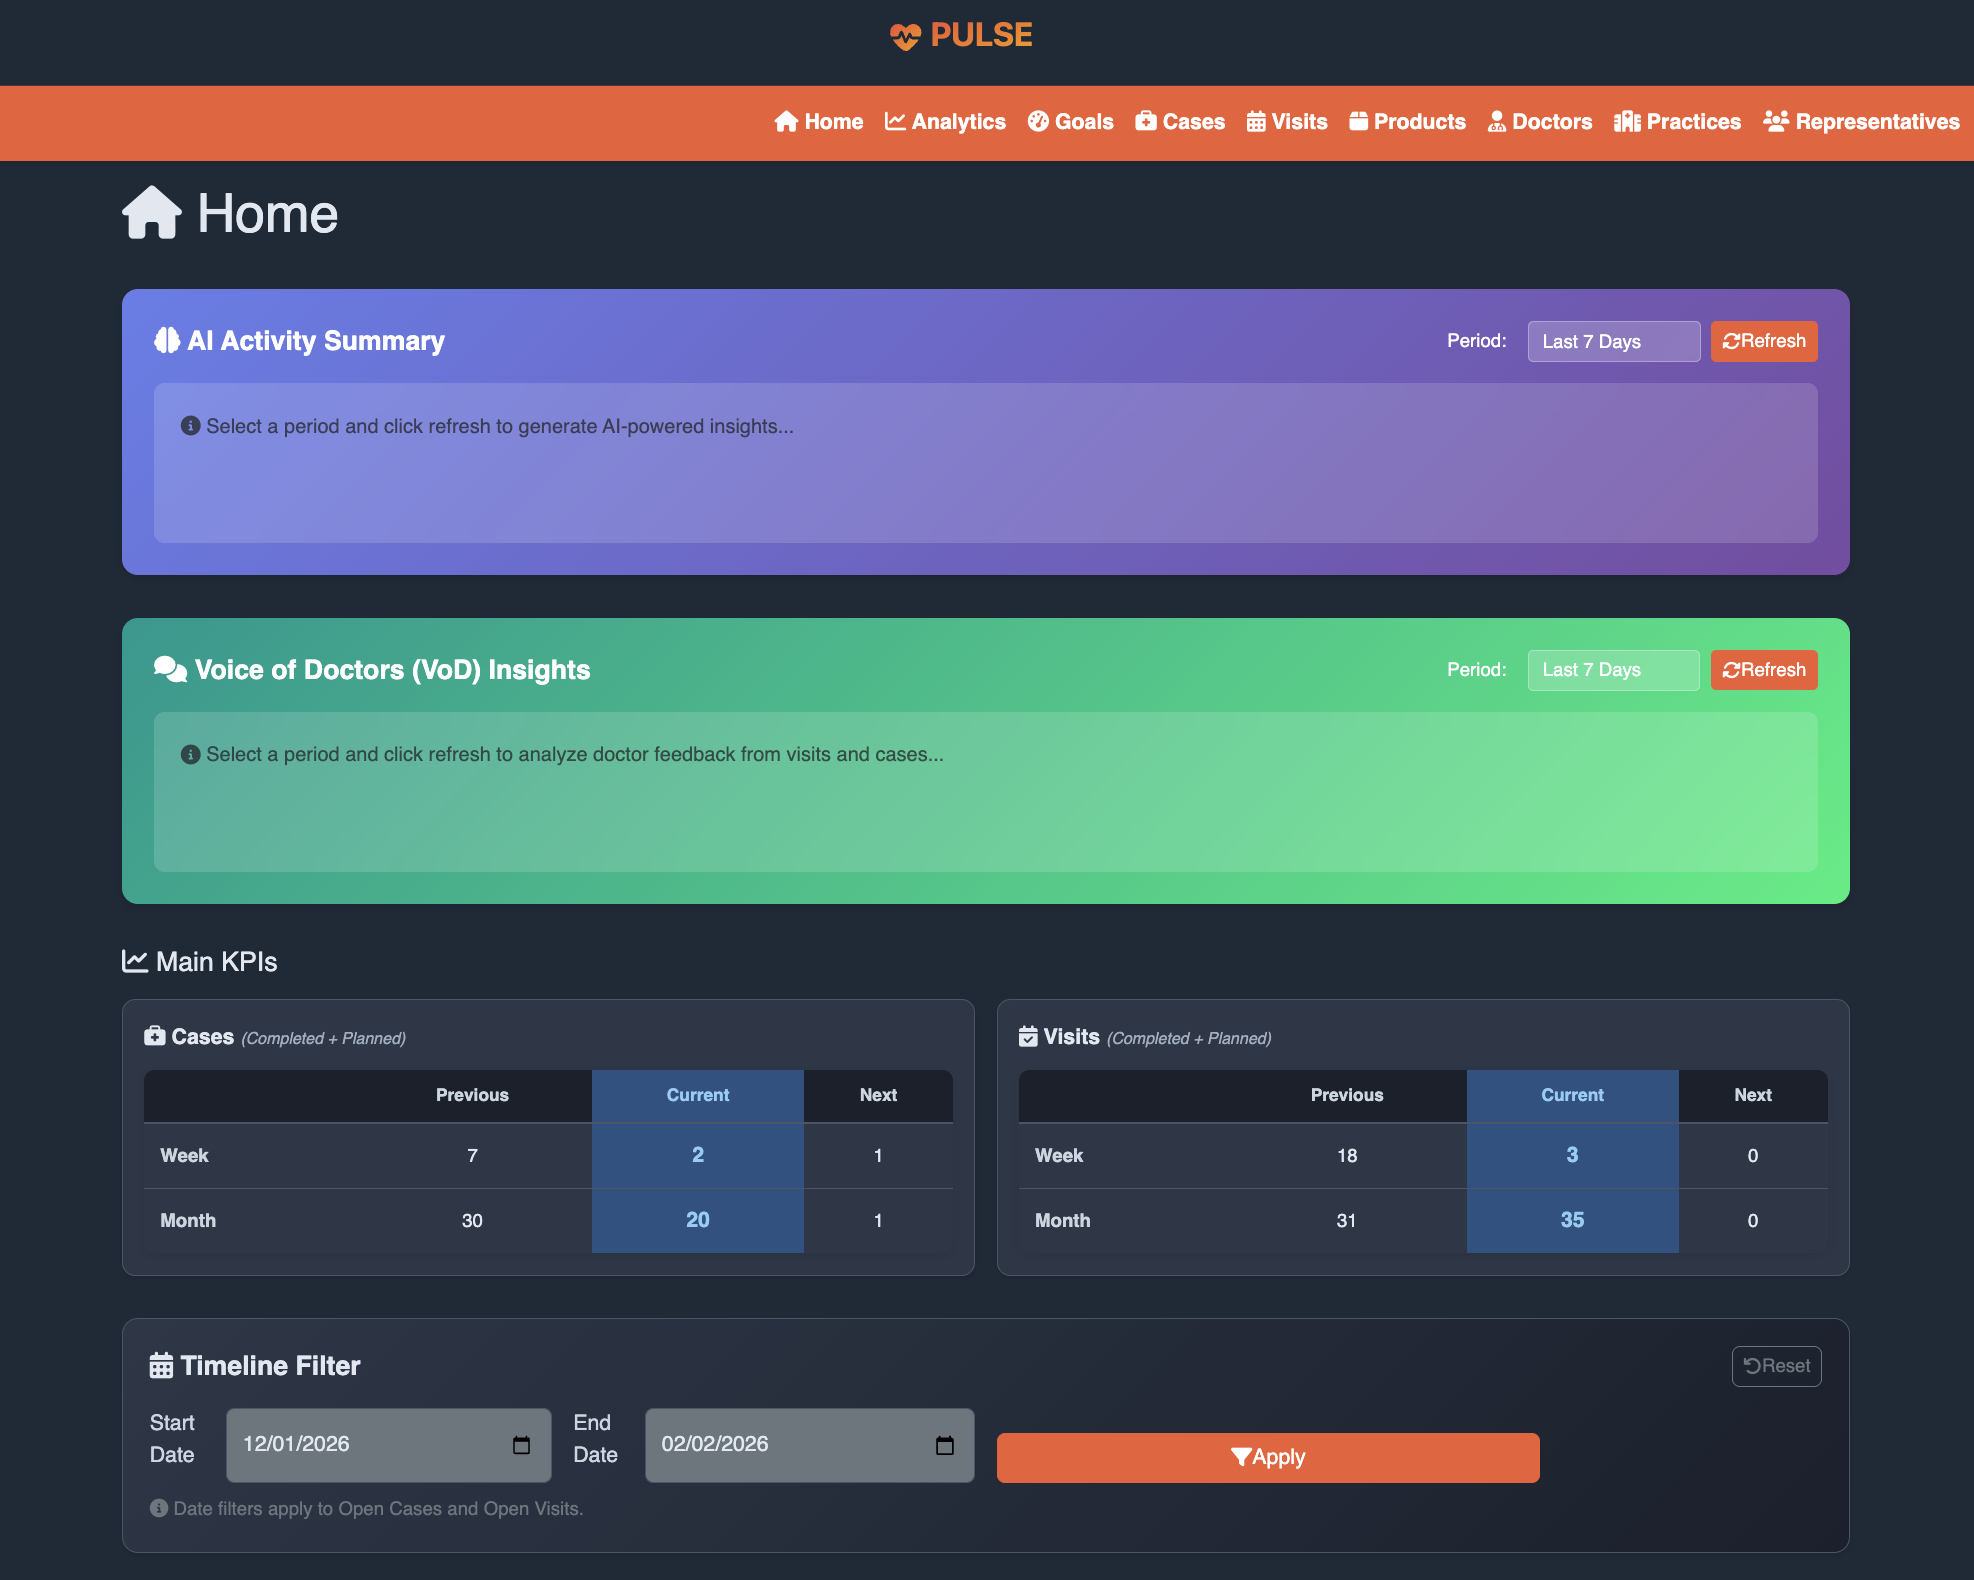Open the Start Date calendar picker

[x=521, y=1445]
